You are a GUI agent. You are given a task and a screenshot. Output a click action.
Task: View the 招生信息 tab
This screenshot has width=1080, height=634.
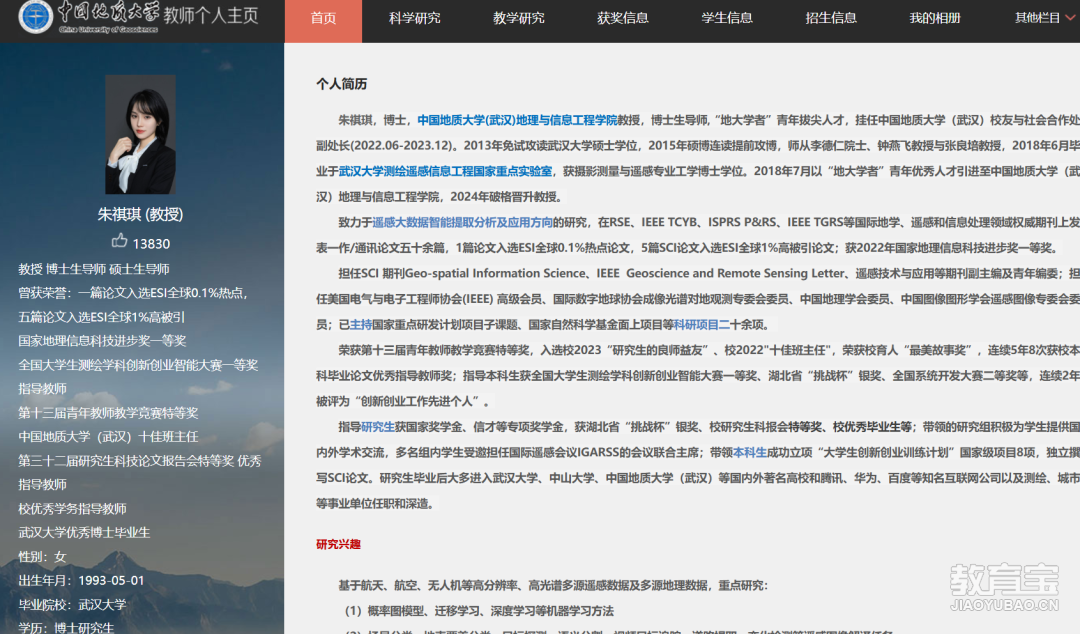(x=831, y=19)
